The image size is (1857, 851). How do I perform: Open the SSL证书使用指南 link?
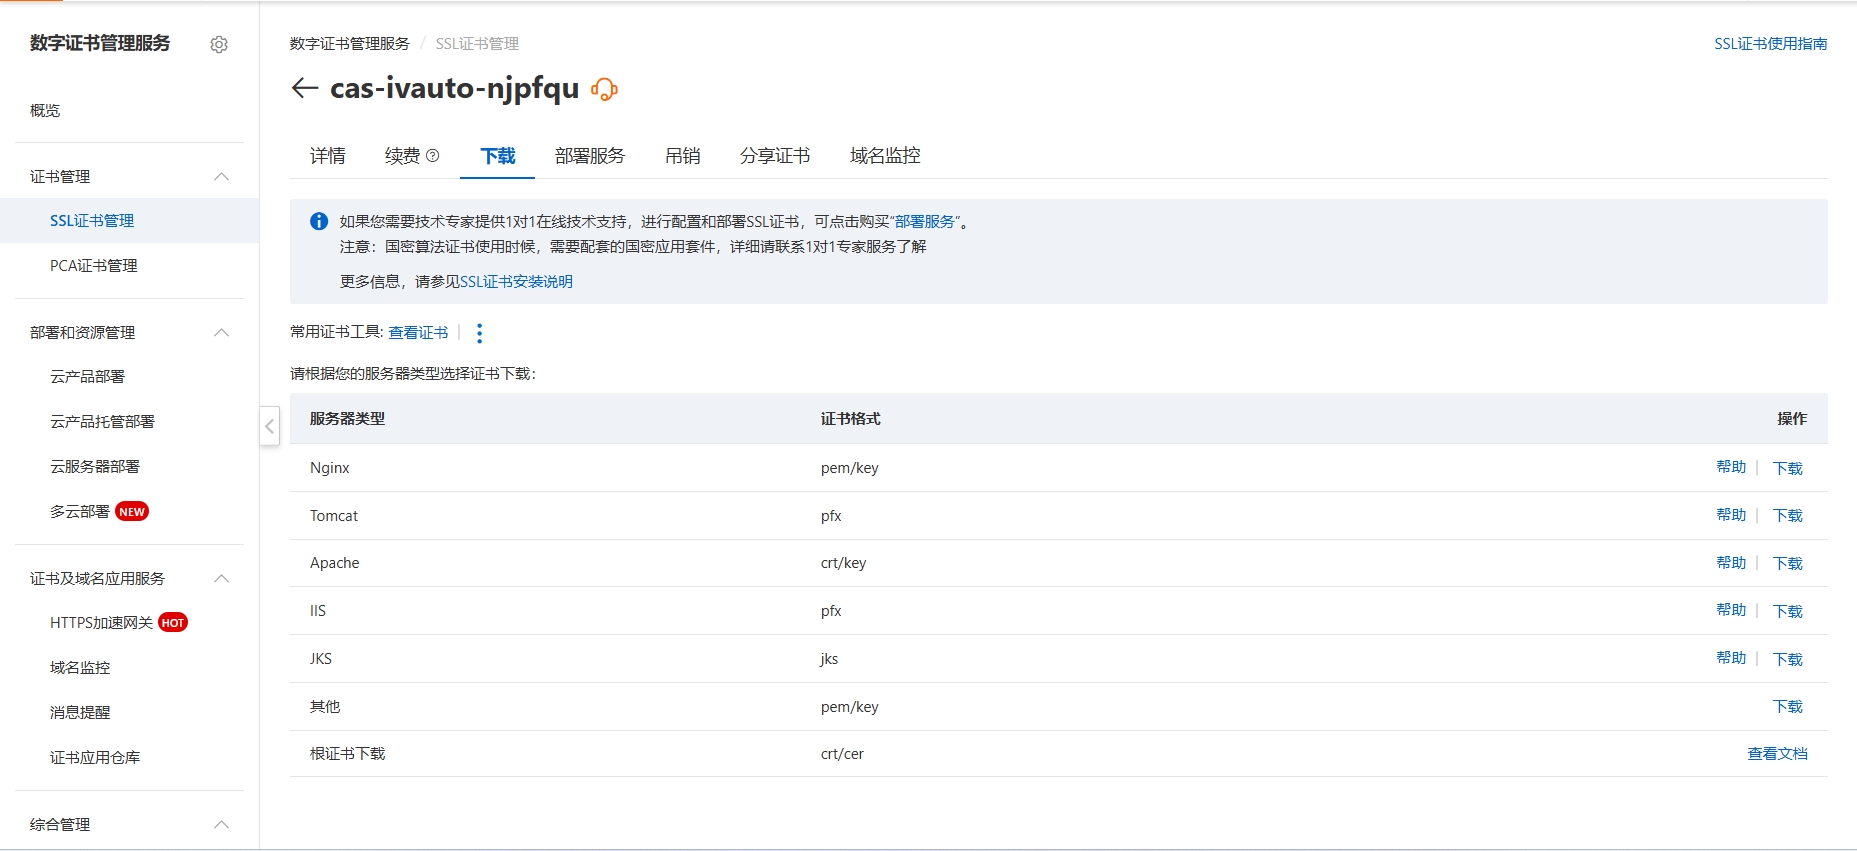(x=1770, y=44)
